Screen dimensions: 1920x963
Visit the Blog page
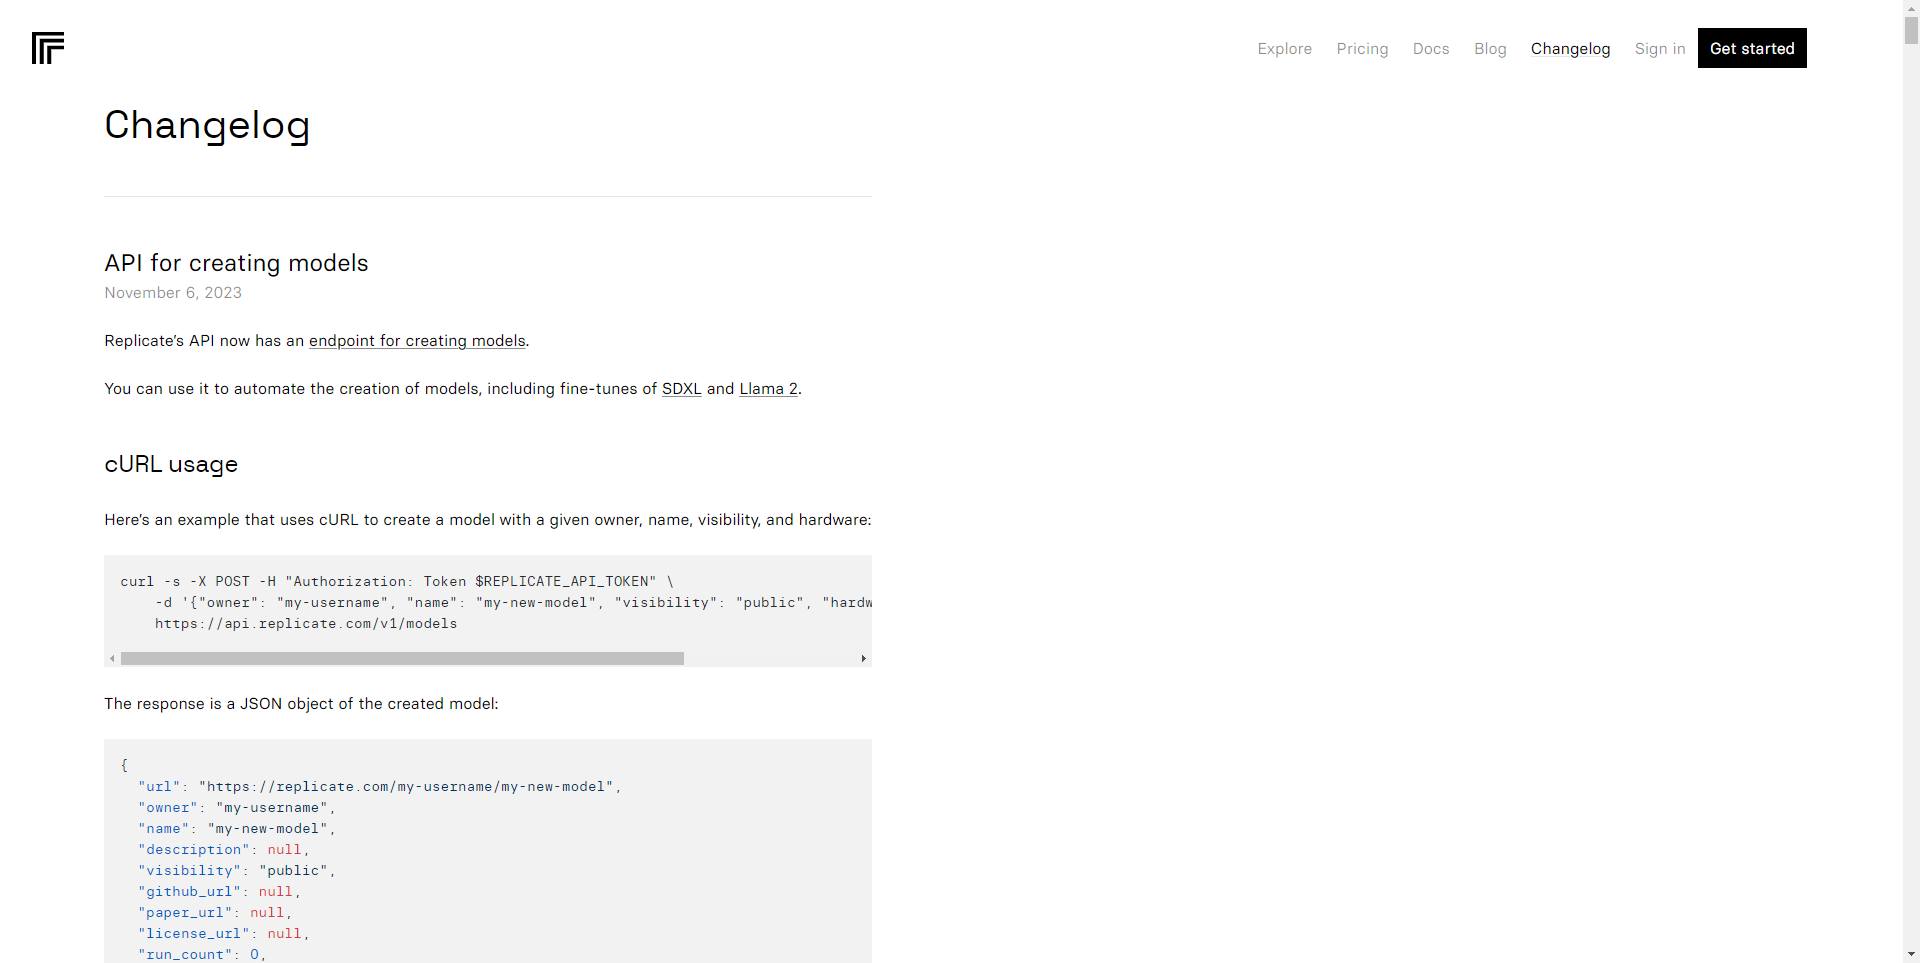(1490, 48)
